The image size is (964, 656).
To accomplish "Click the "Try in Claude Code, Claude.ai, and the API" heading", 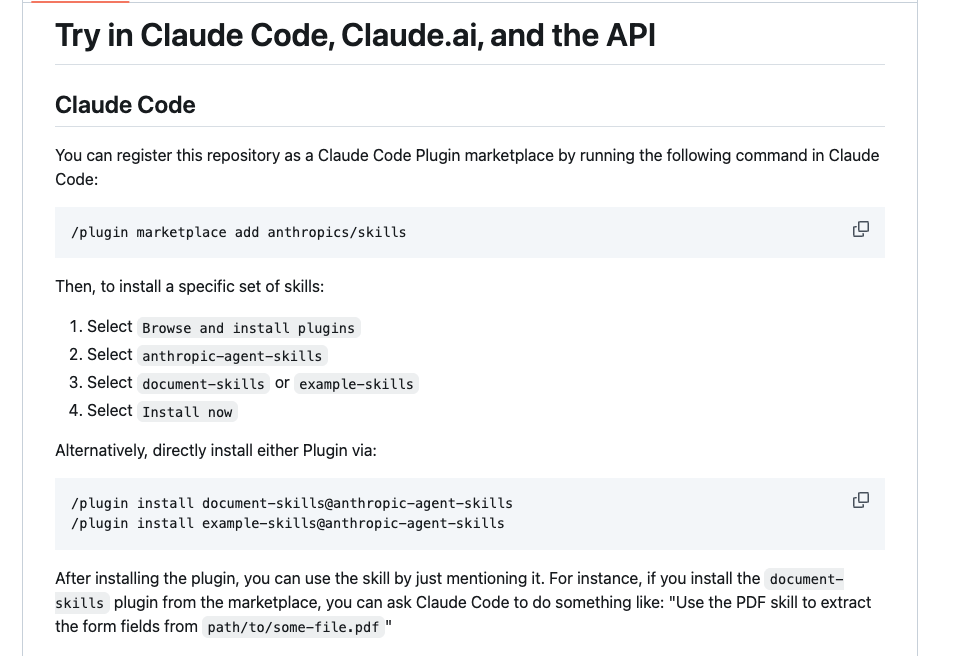I will click(x=355, y=35).
